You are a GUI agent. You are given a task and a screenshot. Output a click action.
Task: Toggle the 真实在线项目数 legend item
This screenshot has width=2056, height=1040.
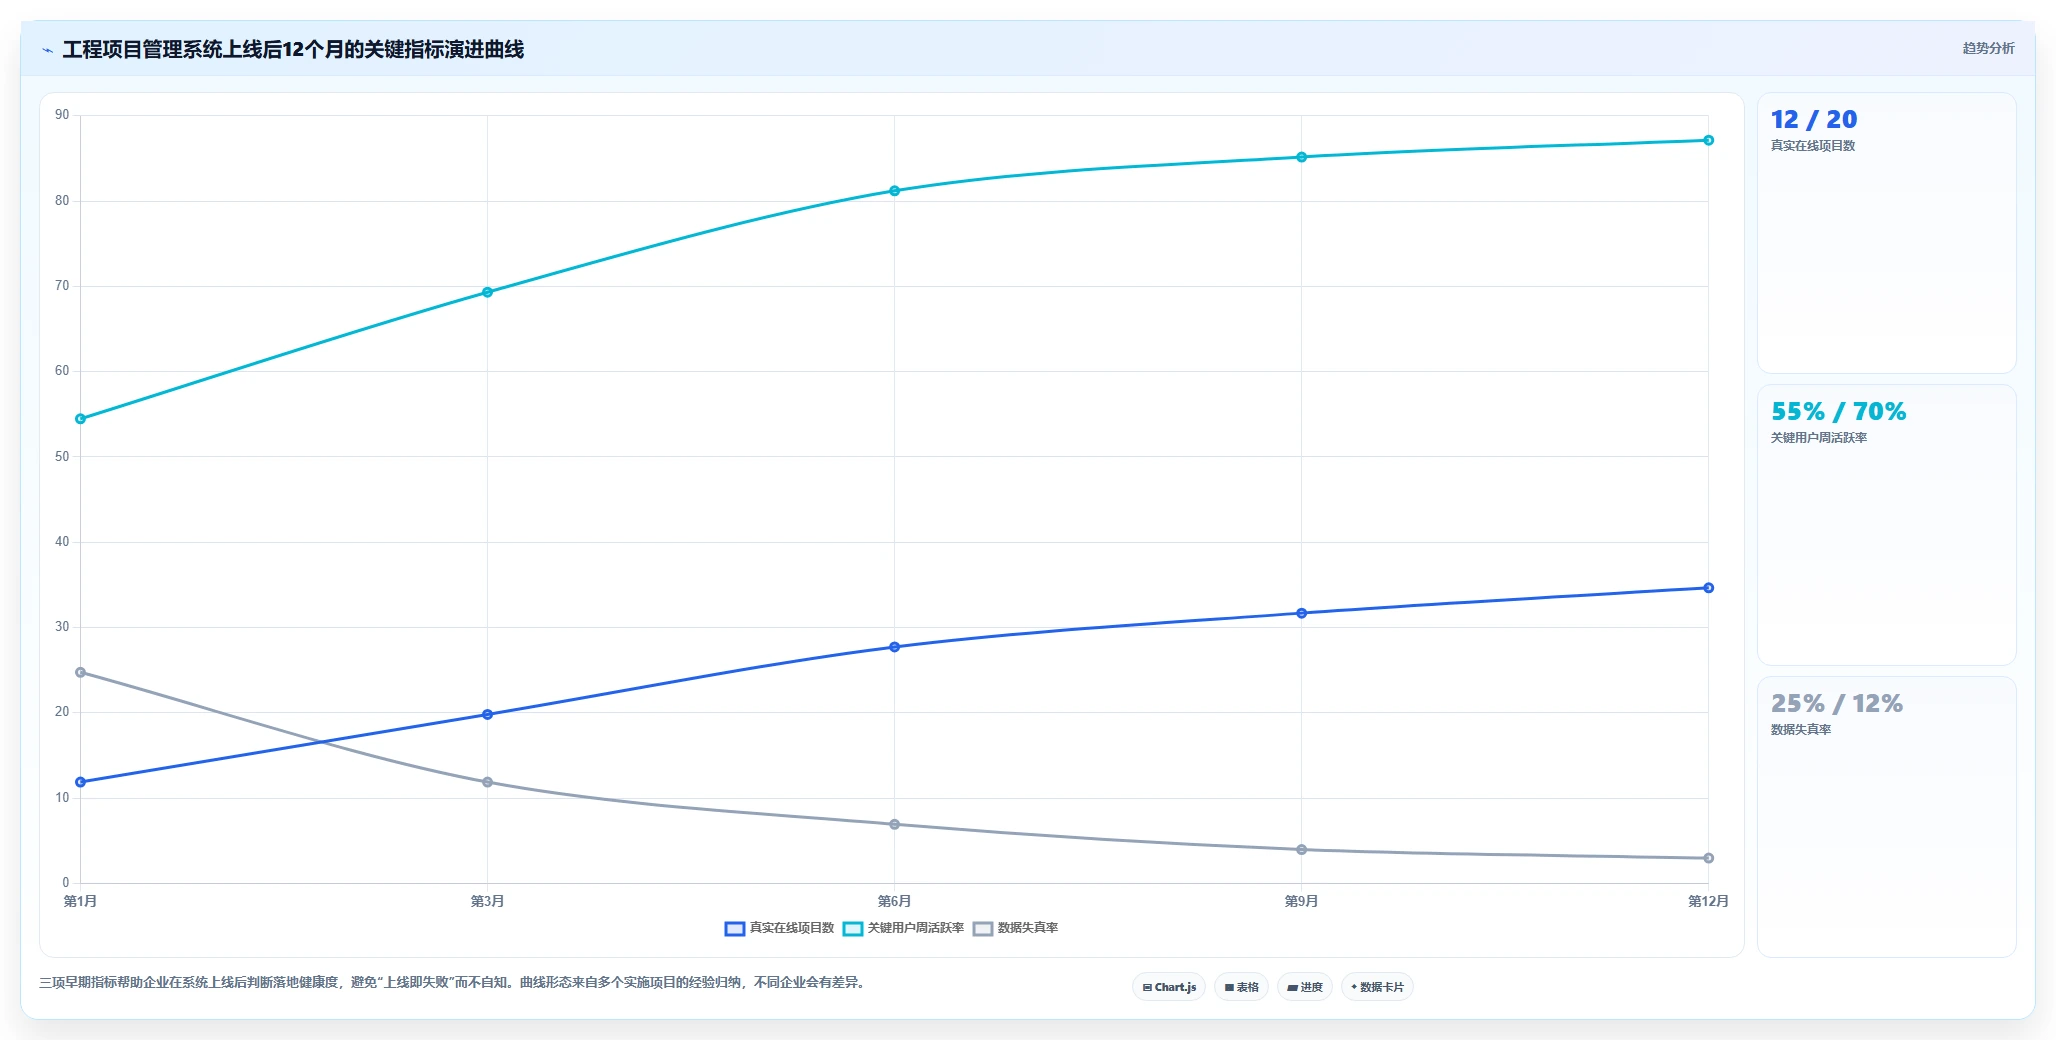click(780, 928)
